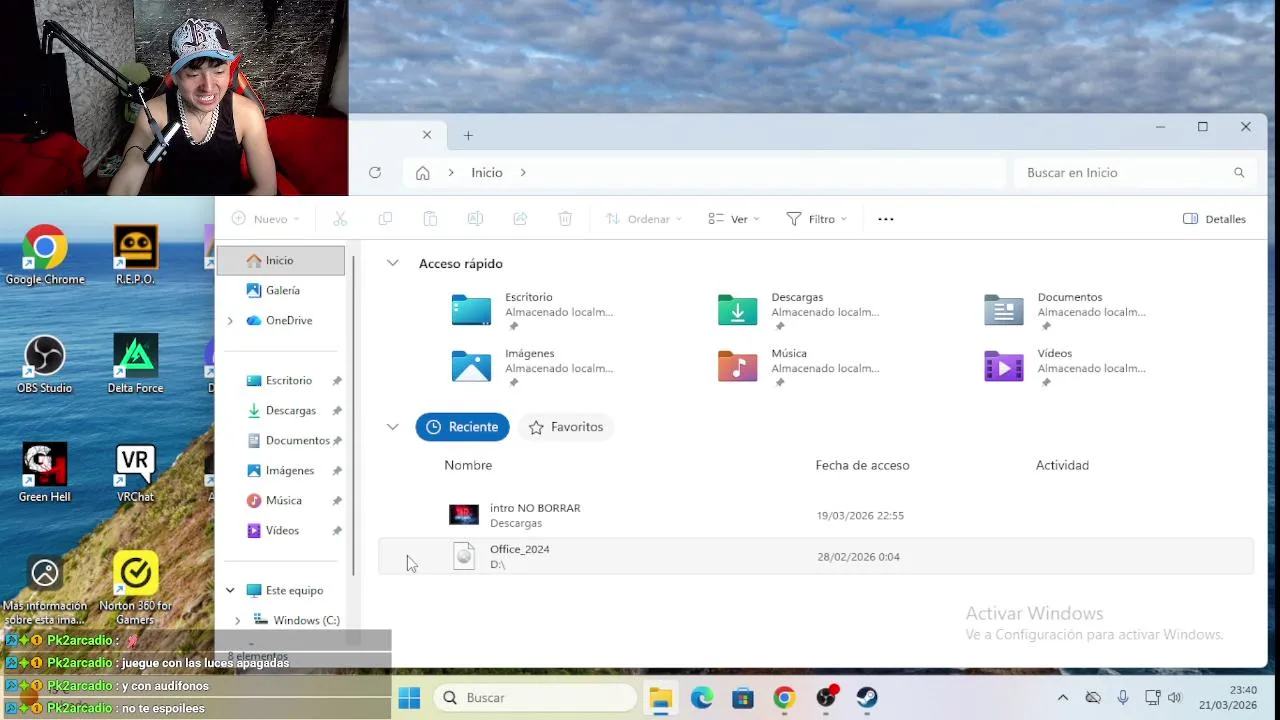Click the taskbar Buscar search box

pos(537,698)
